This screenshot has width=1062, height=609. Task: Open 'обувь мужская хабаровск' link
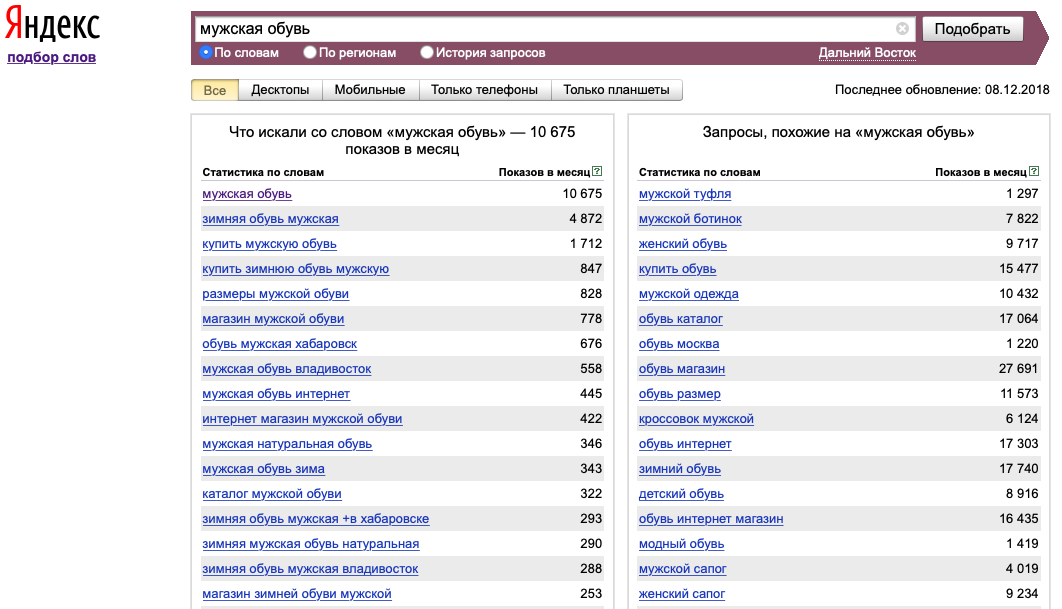pyautogui.click(x=280, y=344)
